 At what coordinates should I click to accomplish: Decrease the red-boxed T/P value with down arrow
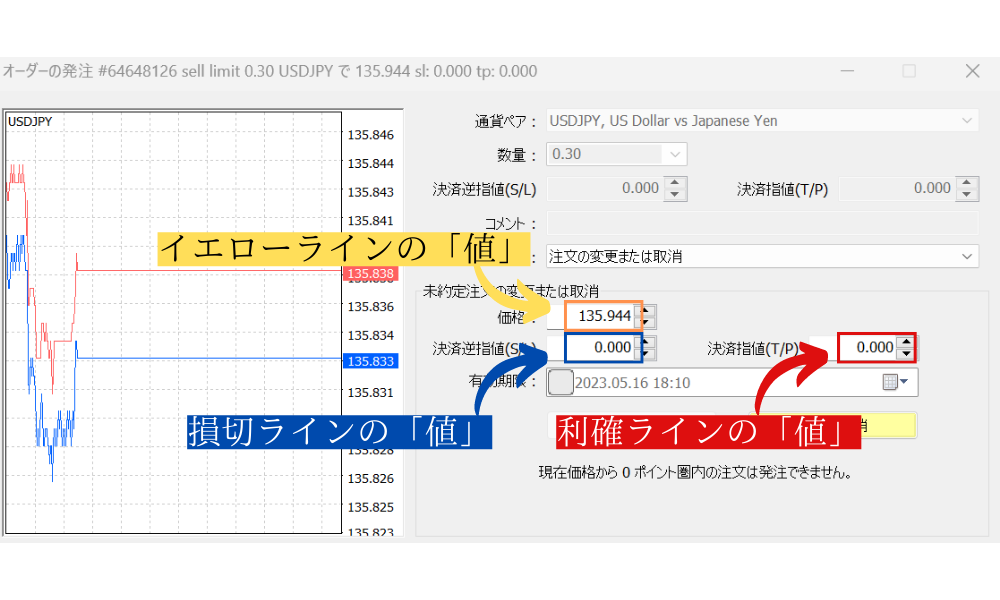click(906, 353)
